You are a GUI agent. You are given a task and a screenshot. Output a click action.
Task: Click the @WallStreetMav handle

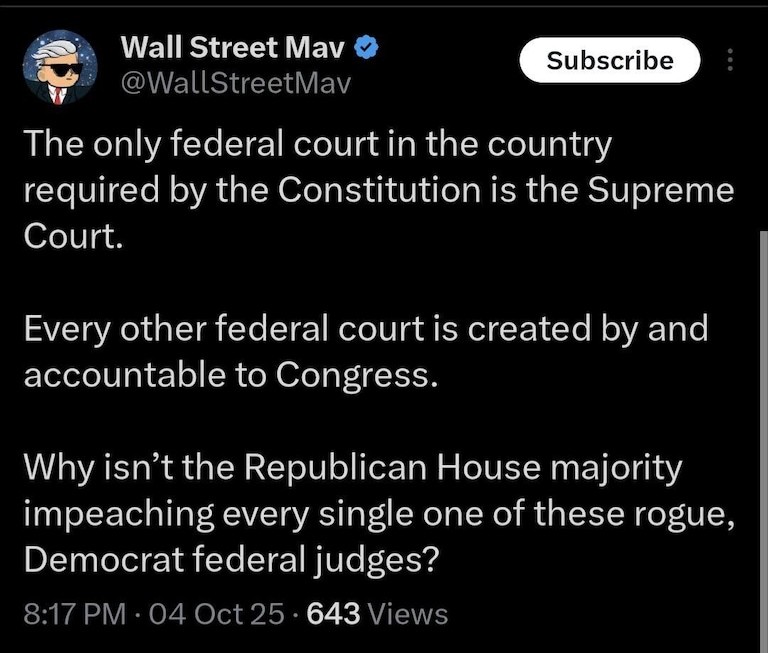coord(235,83)
